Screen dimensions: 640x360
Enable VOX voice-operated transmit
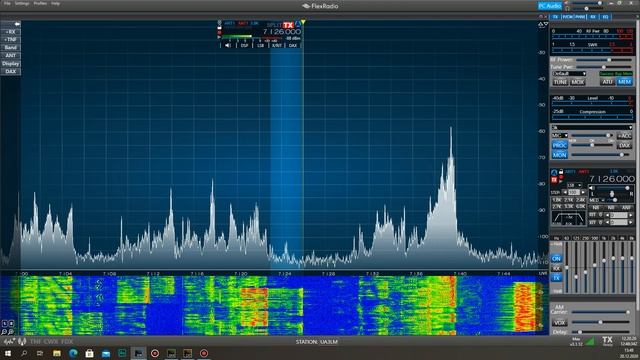[x=559, y=322]
